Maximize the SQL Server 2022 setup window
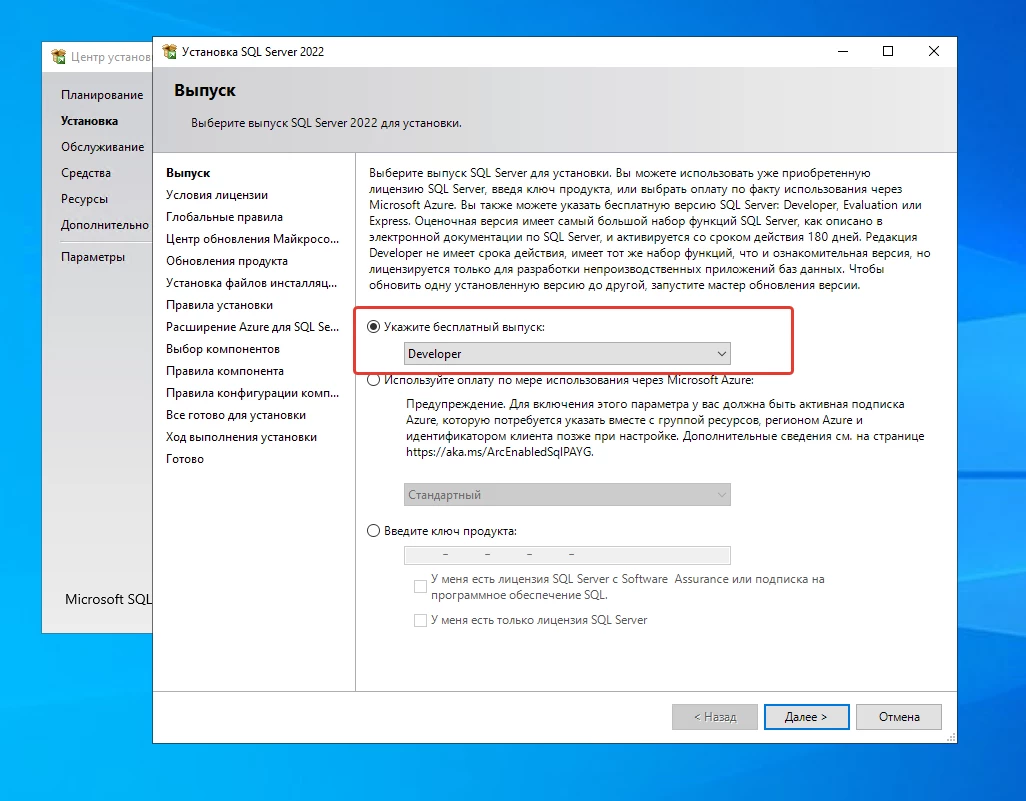This screenshot has height=801, width=1026. pos(888,52)
